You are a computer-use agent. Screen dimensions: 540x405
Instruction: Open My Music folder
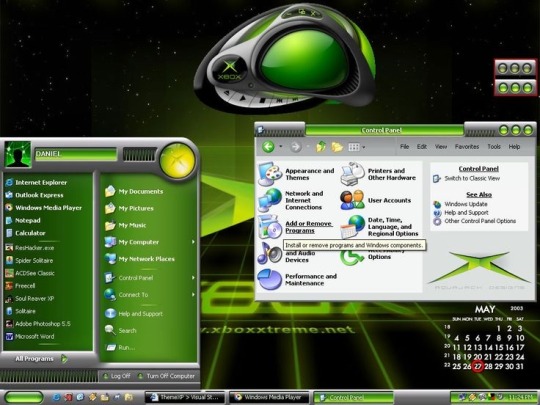[125, 225]
